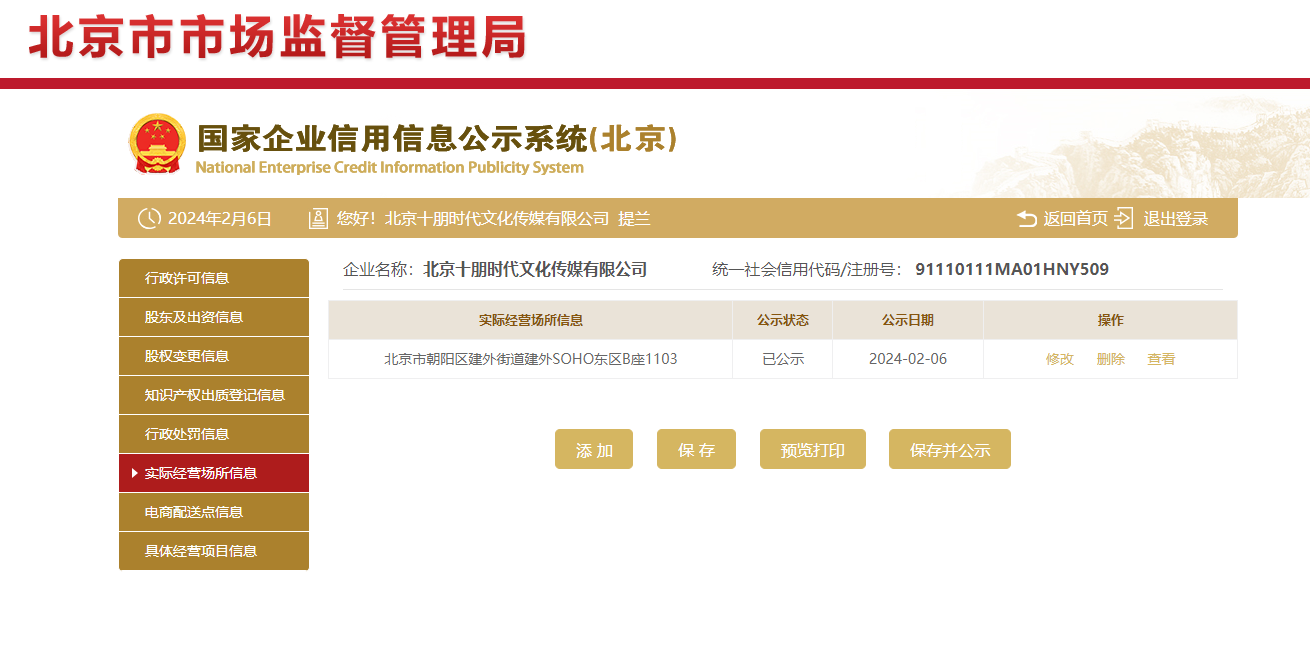
Task: Go back via 返回首页 link
Action: (x=1076, y=219)
